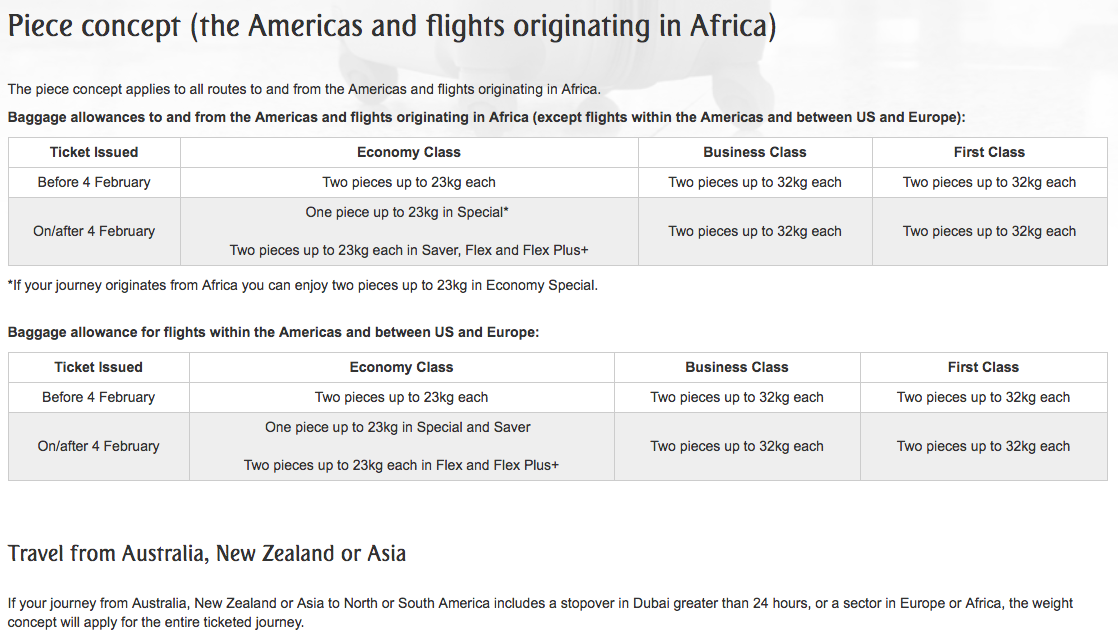Click the 'flights within the Americas' bold heading

click(273, 332)
